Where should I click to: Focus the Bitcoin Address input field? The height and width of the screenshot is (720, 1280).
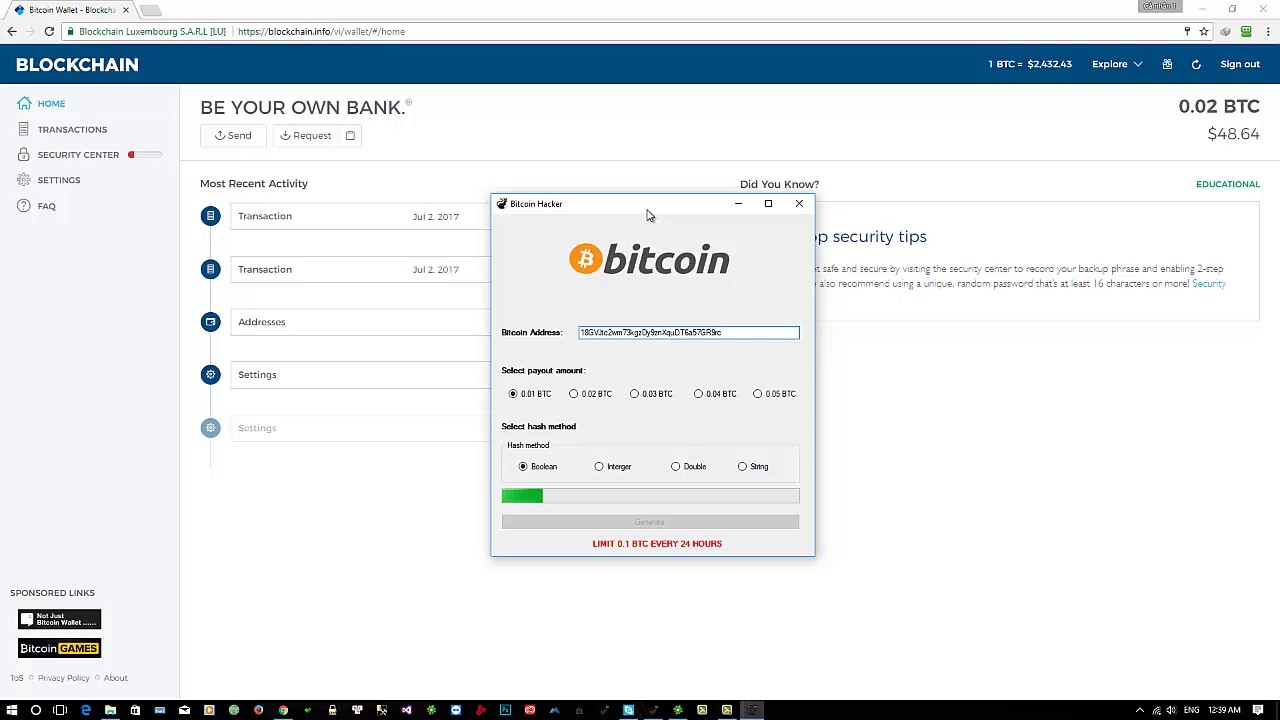(x=688, y=332)
